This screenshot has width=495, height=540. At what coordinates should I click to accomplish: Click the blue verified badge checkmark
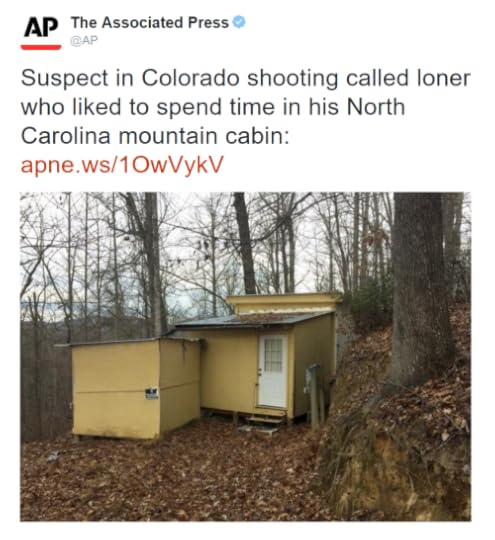pyautogui.click(x=239, y=22)
